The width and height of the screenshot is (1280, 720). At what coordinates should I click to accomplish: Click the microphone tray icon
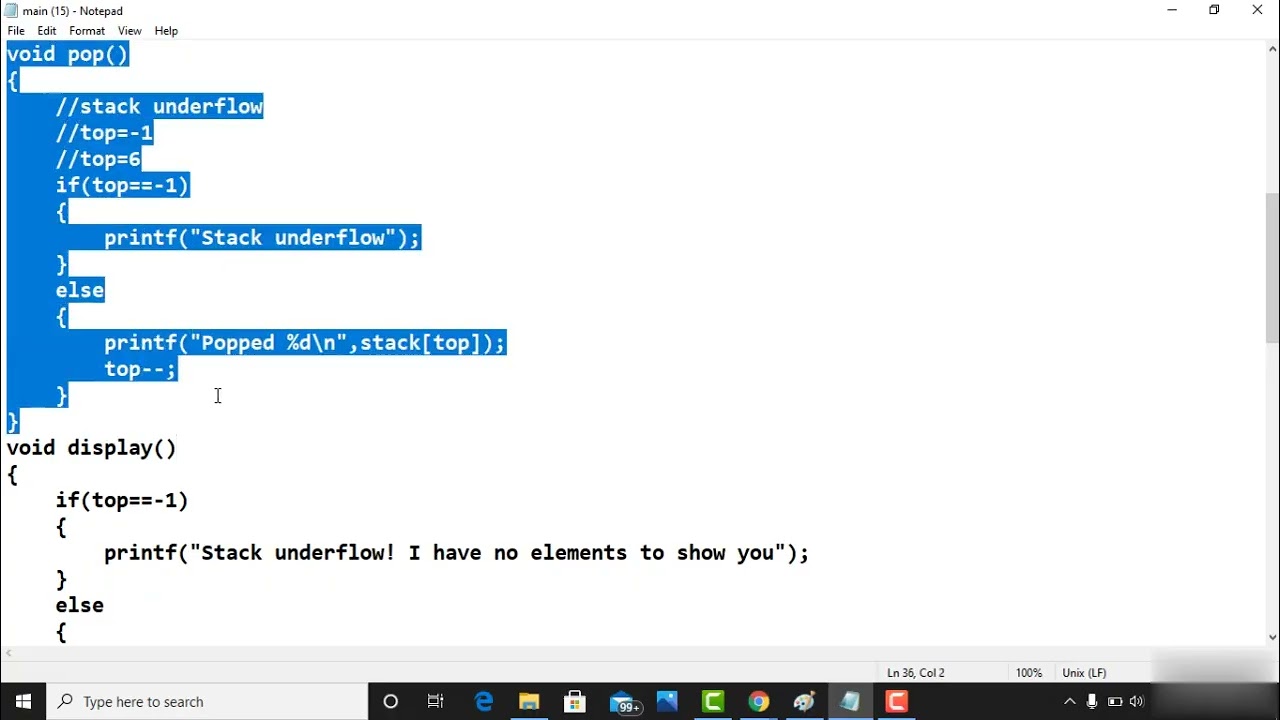coord(1092,702)
